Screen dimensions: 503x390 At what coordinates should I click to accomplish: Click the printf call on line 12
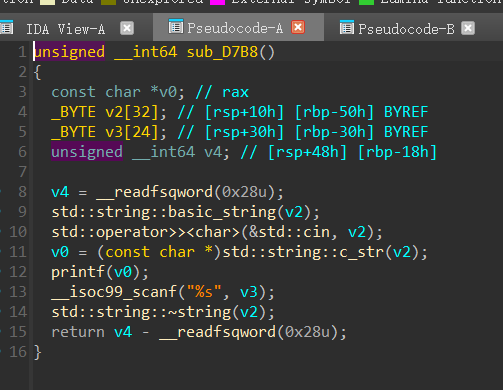[78, 272]
